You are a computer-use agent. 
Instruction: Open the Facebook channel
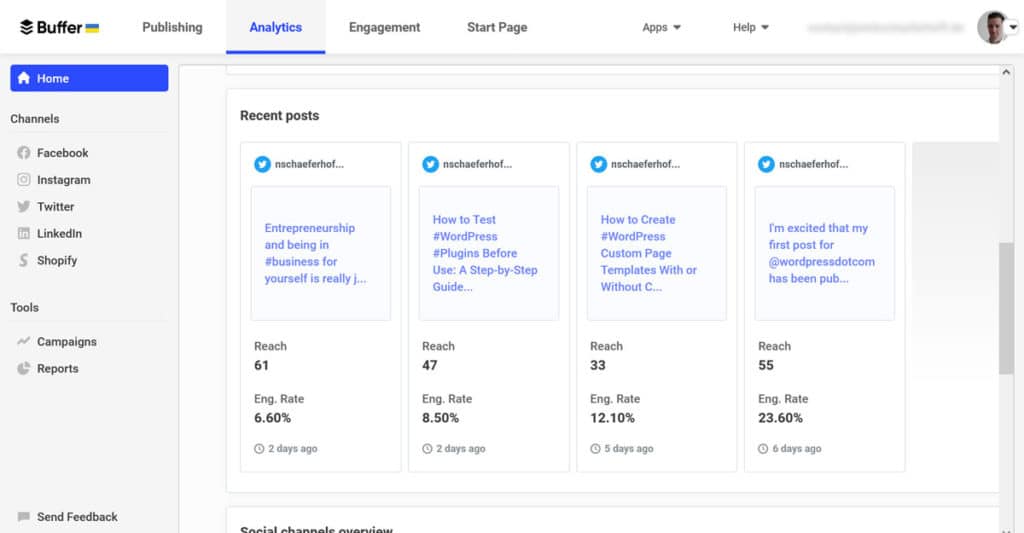[62, 153]
